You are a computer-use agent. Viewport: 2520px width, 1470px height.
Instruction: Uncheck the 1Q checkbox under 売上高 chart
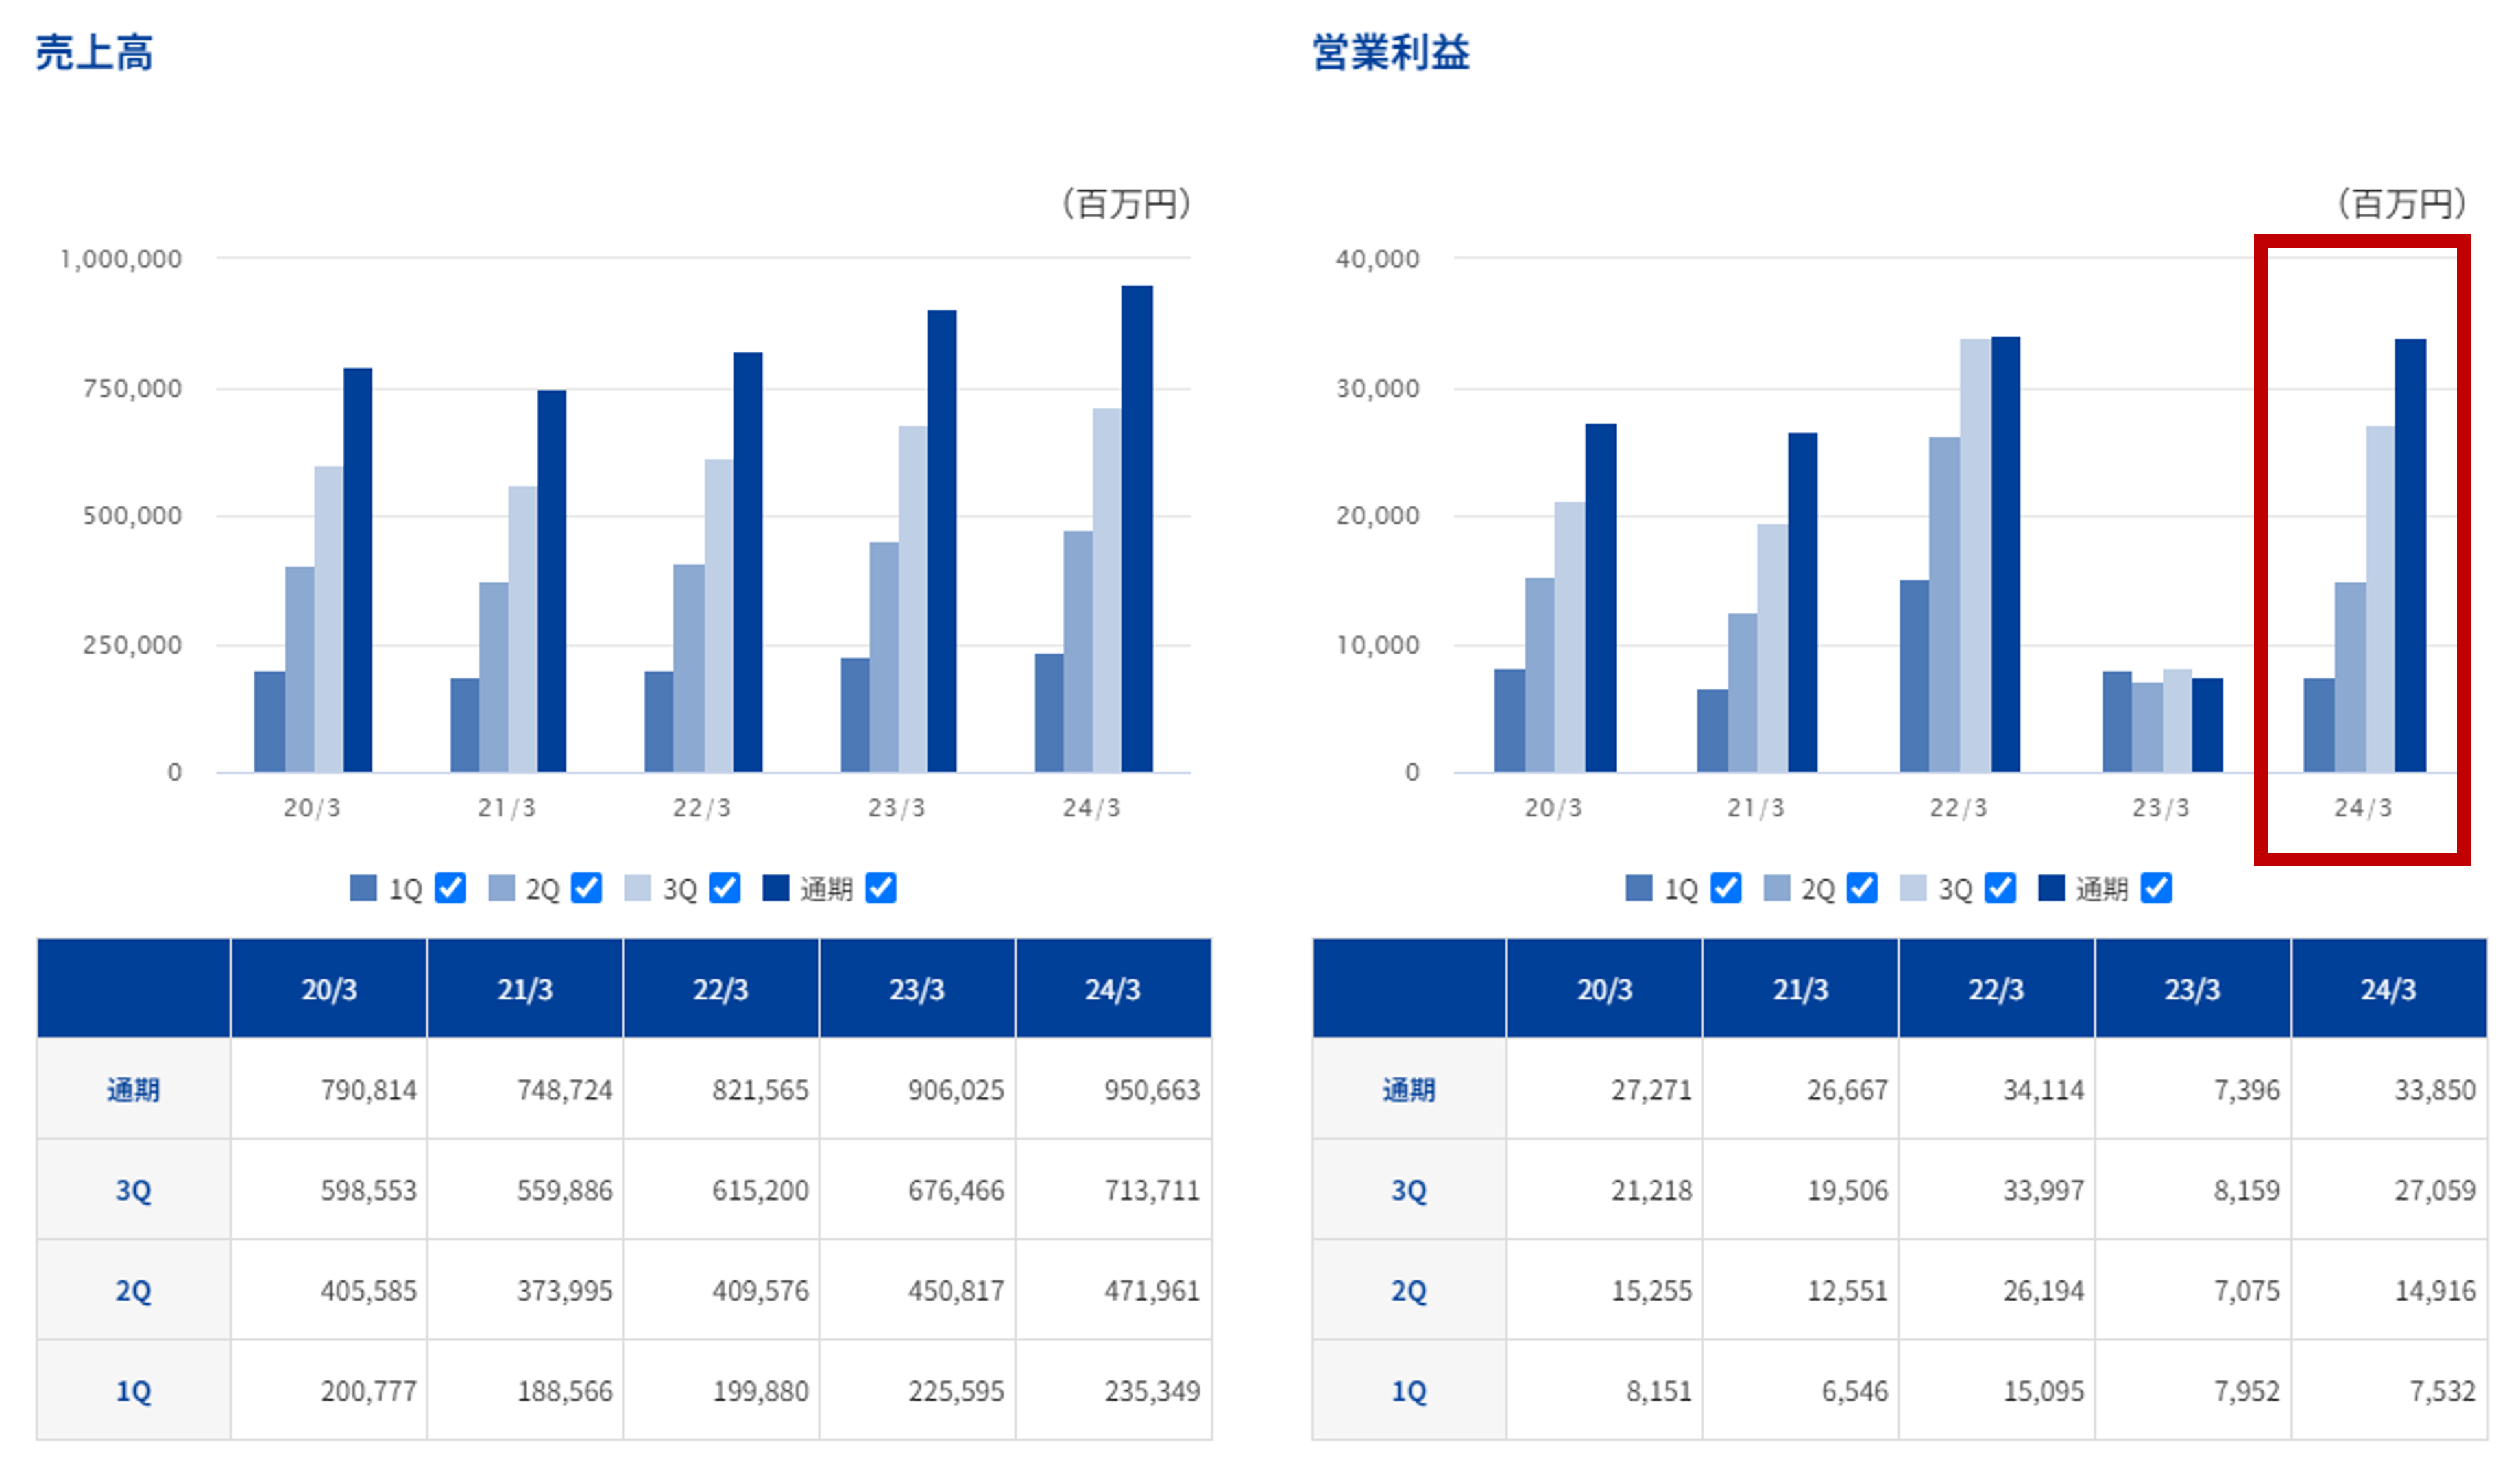coord(451,888)
